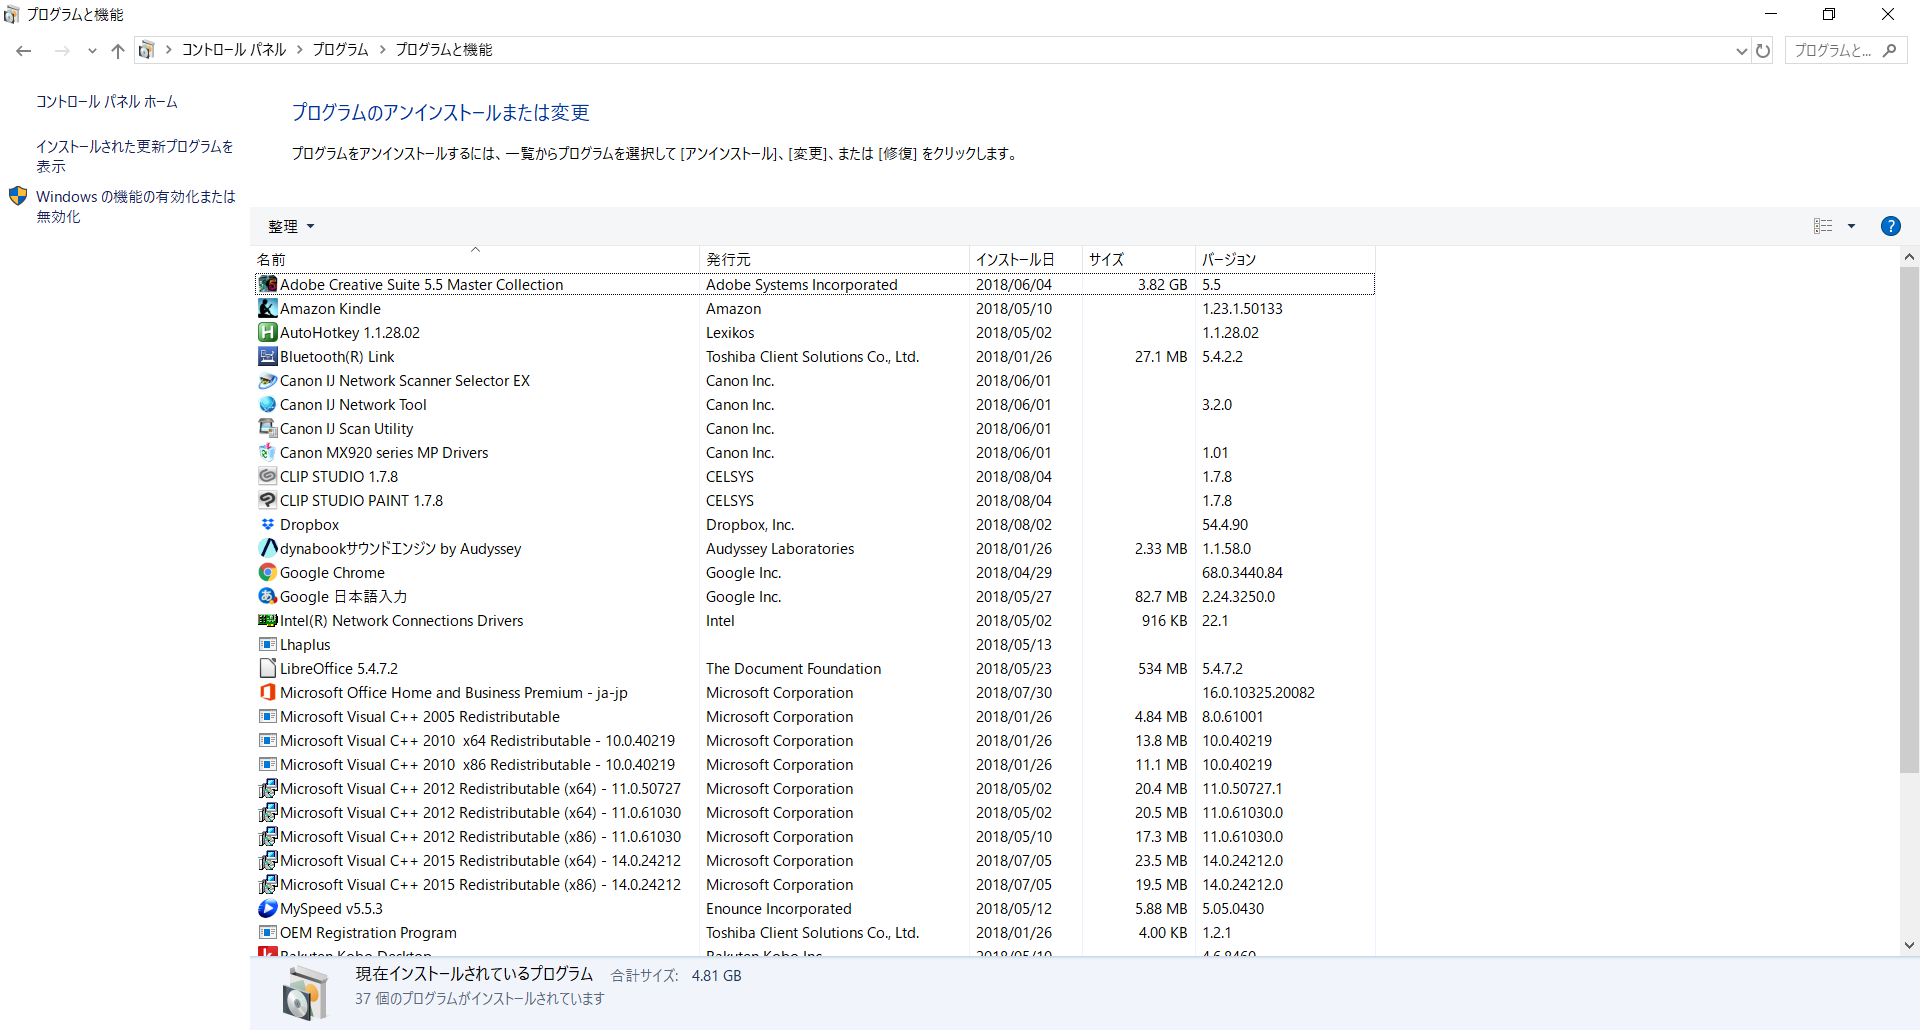Refresh the programs list
Screen dimensions: 1920x1030
click(1763, 50)
